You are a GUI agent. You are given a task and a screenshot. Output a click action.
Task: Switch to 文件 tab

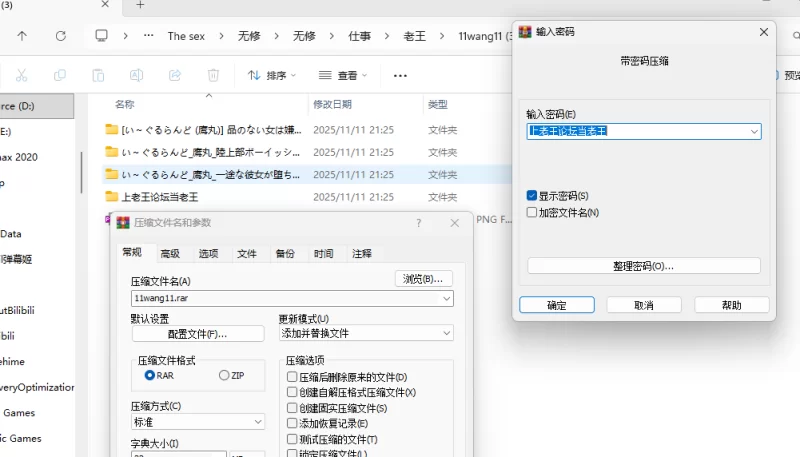click(x=246, y=253)
